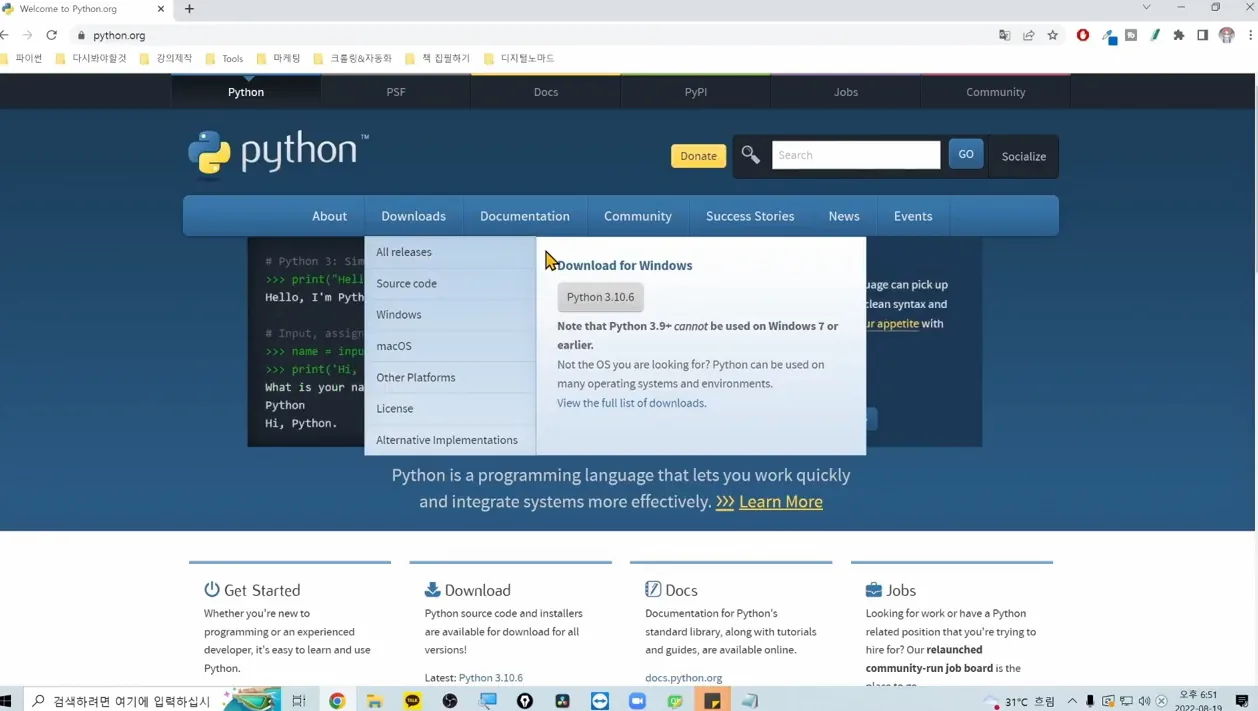Switch to the Docs top tab
Screen dimensions: 1258x711
546,92
